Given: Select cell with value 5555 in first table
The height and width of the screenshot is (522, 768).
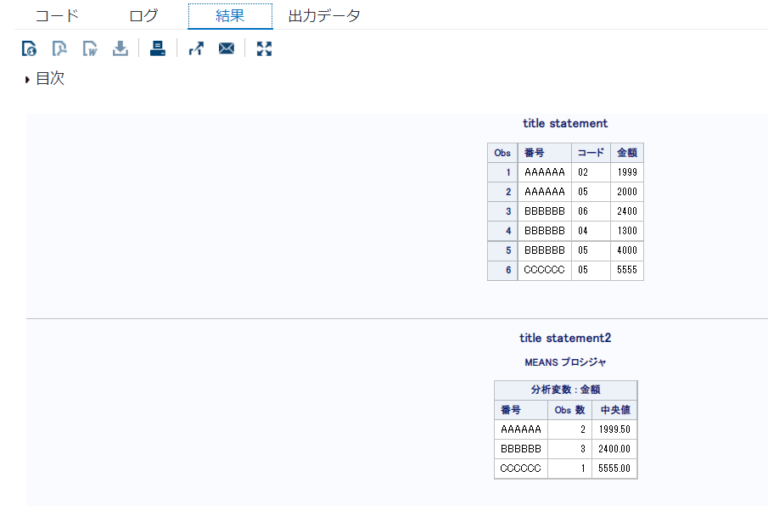Looking at the screenshot, I should click(x=627, y=270).
